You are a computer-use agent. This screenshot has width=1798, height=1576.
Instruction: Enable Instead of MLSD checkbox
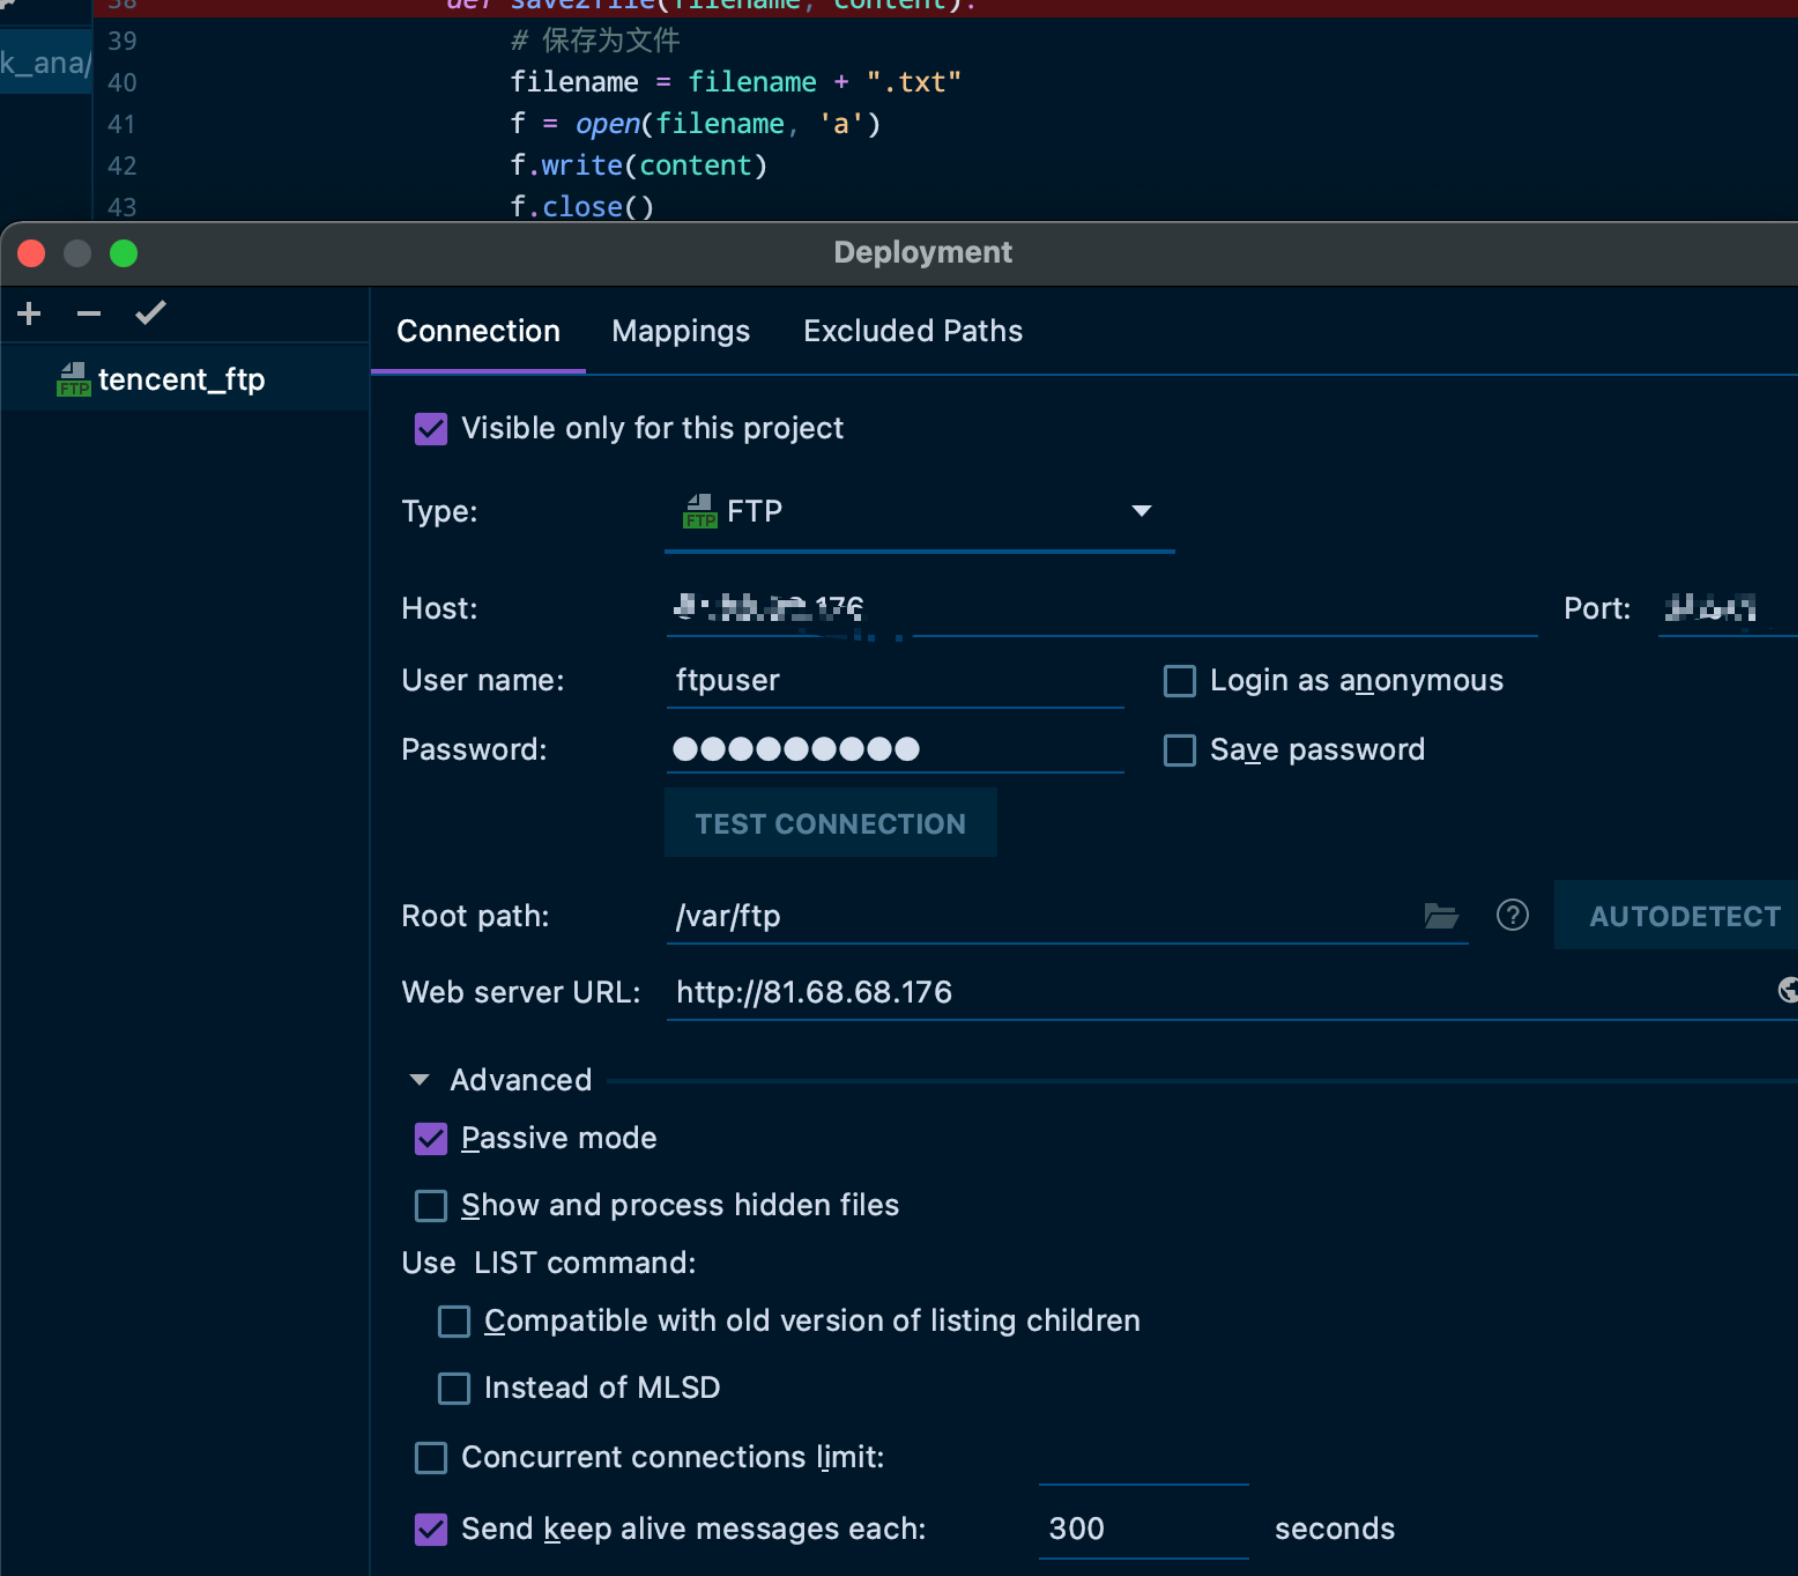454,1388
